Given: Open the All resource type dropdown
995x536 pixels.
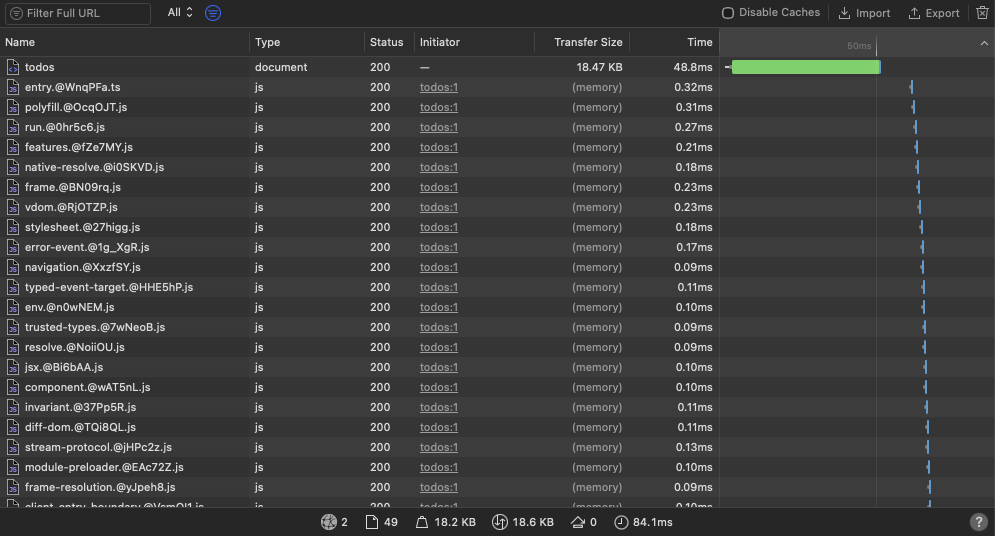Looking at the screenshot, I should [180, 13].
